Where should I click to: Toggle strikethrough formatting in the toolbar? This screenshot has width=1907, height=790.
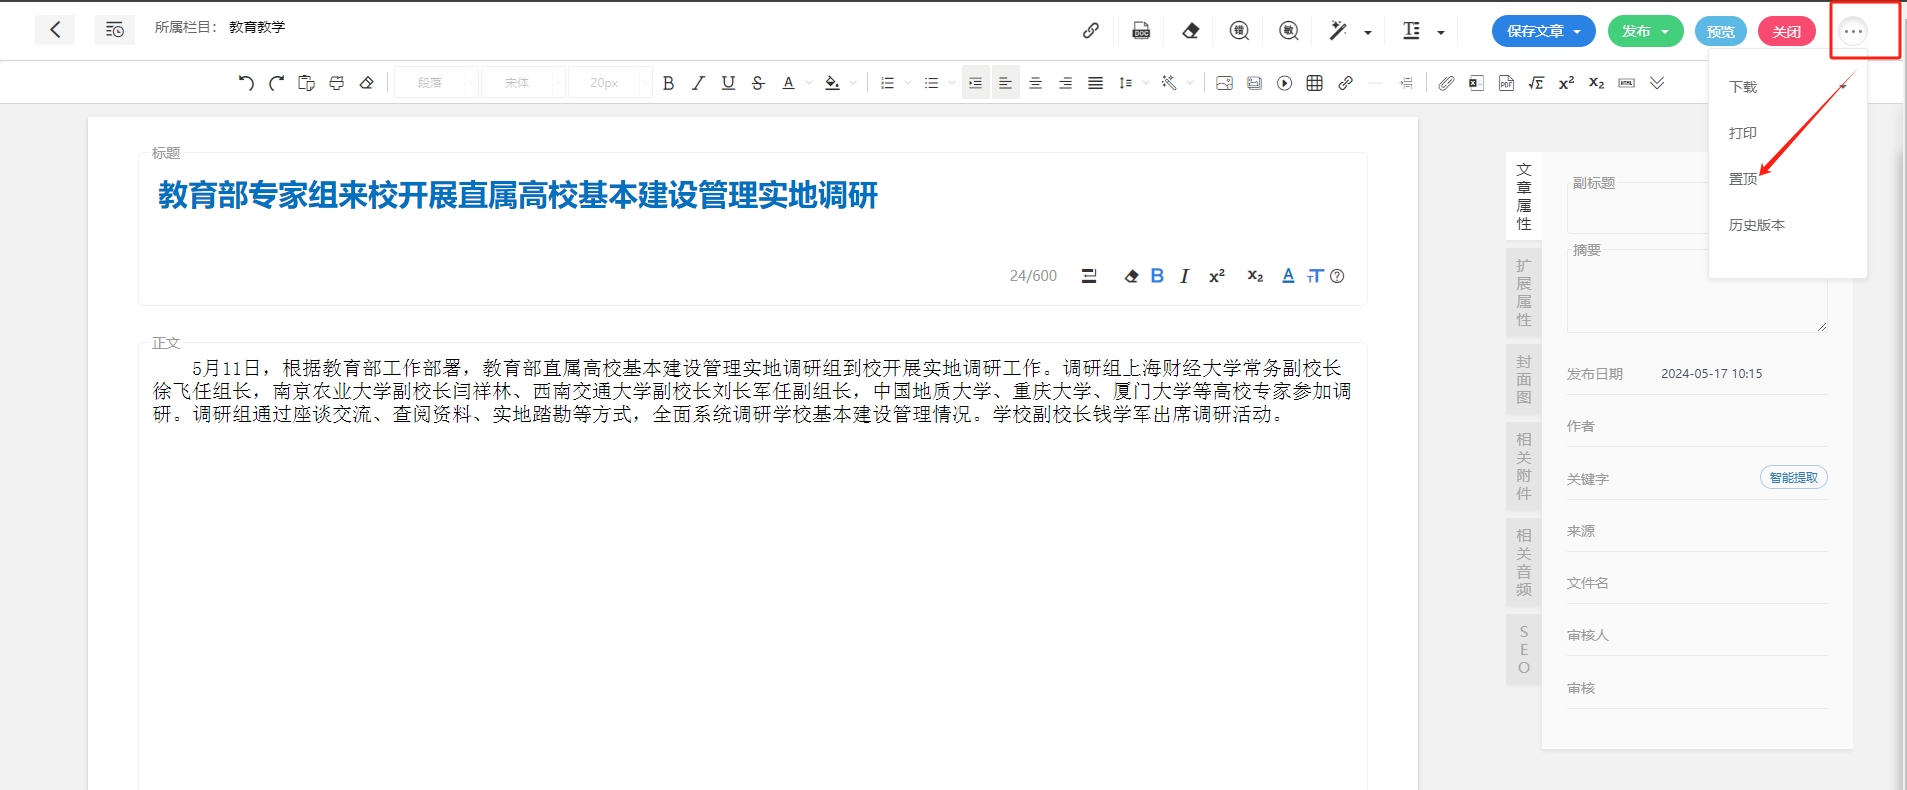(758, 83)
